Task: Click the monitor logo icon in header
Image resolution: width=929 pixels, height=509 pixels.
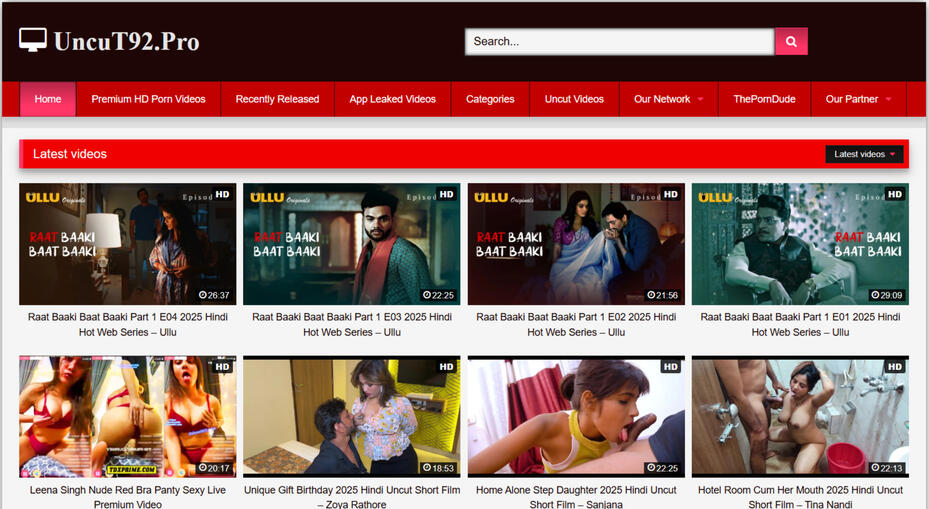Action: (33, 40)
